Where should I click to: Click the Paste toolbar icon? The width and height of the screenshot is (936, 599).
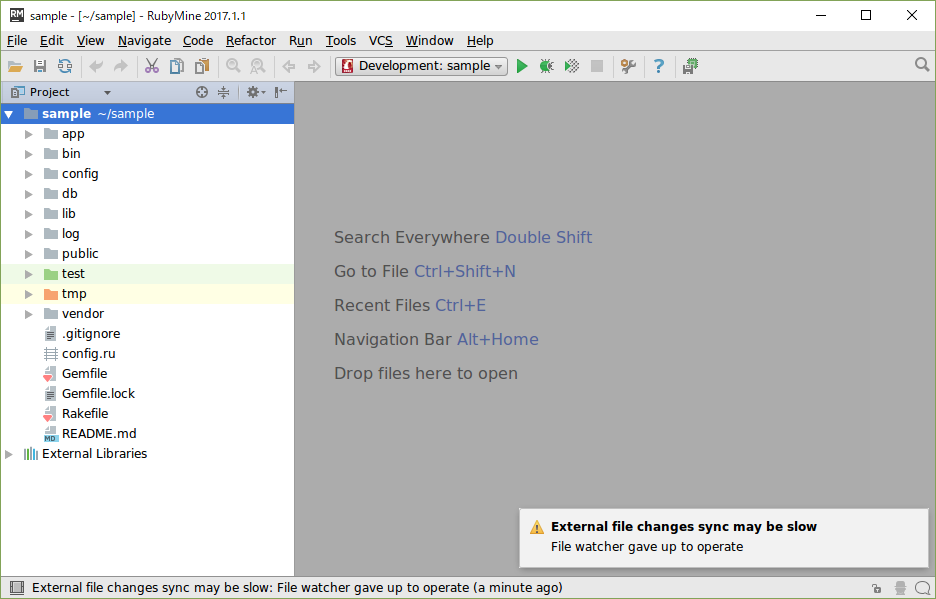coord(202,66)
